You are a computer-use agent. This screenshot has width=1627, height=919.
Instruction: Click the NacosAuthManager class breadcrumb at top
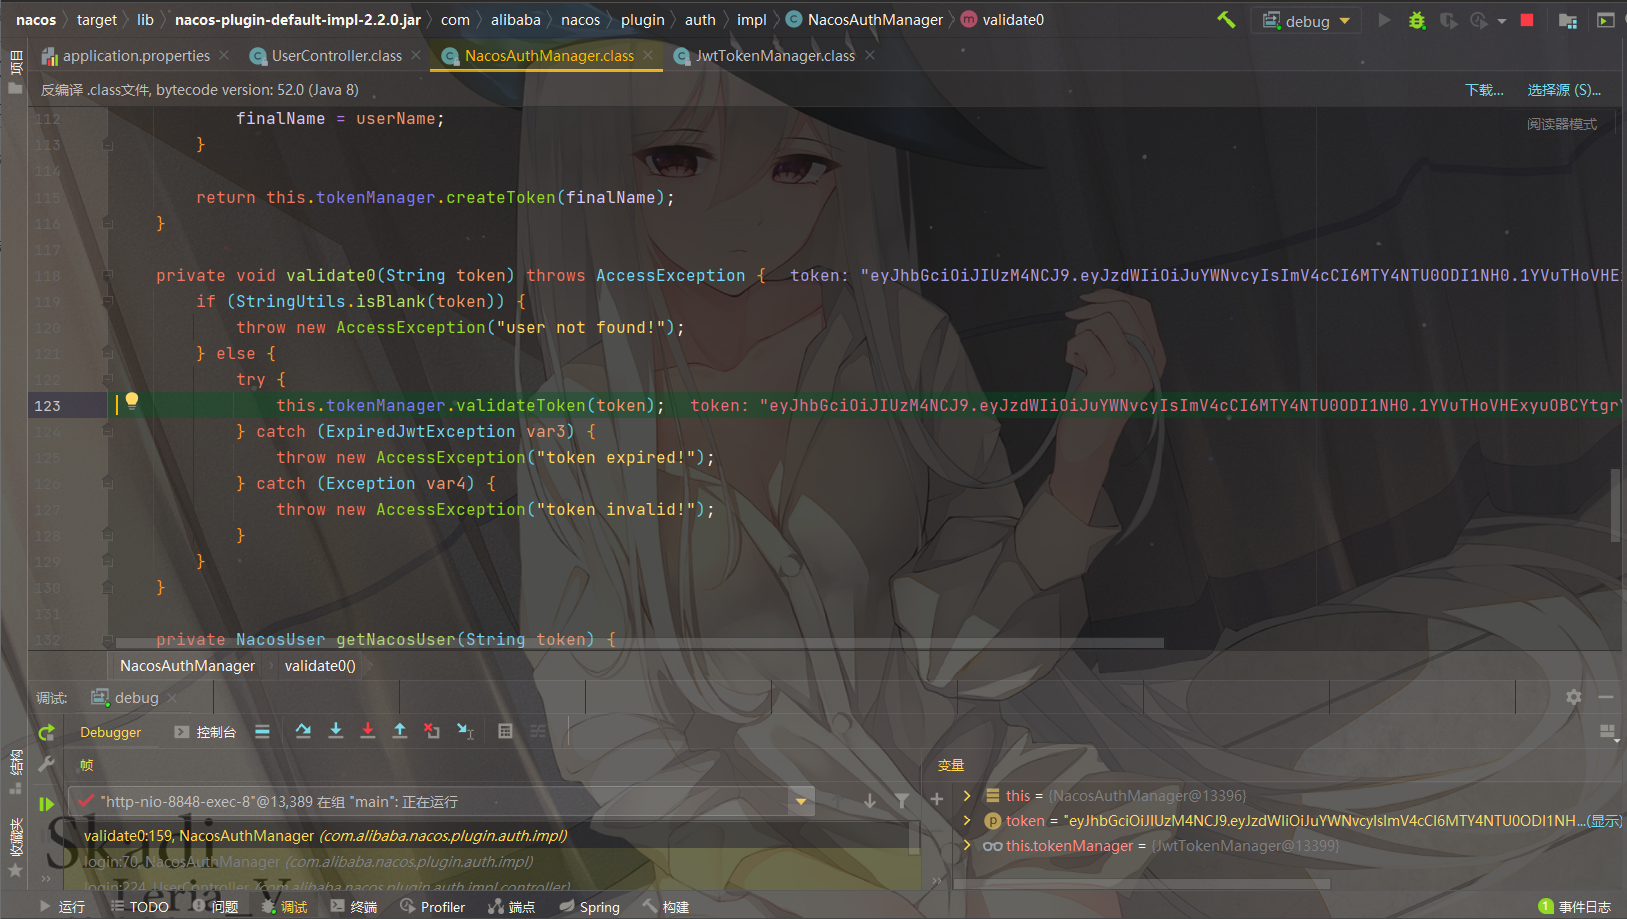(x=864, y=20)
